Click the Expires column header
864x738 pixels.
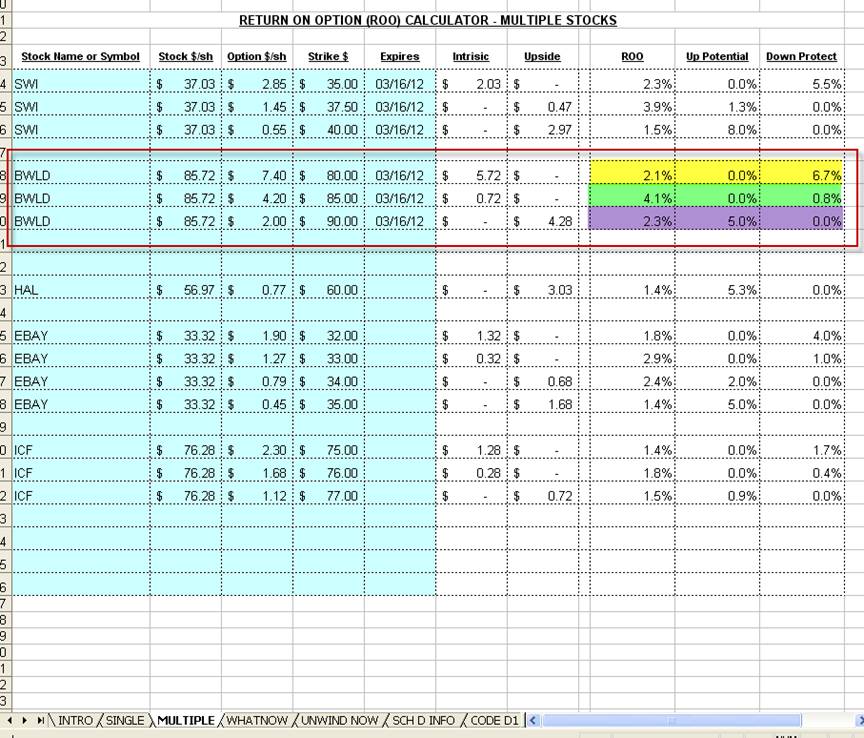(x=400, y=56)
